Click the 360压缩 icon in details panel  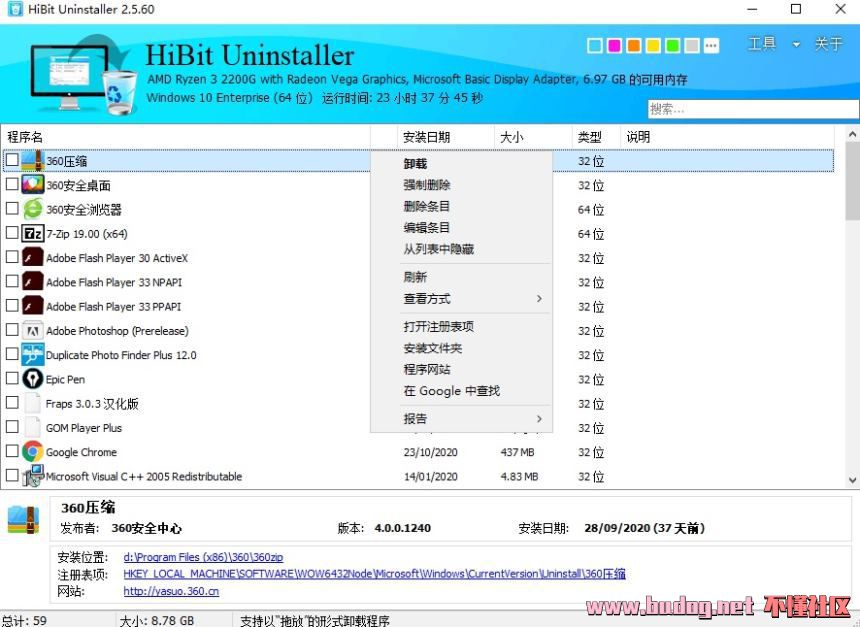[x=23, y=520]
